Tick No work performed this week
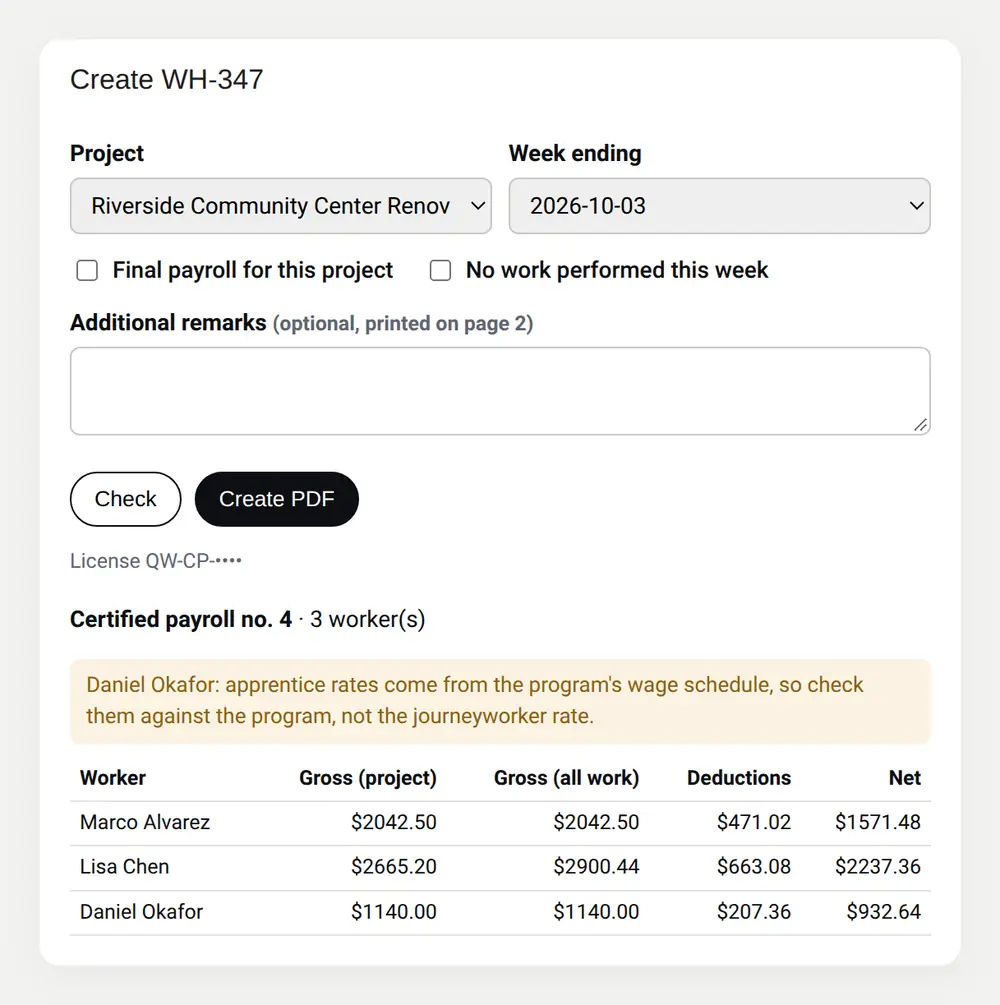 (x=440, y=270)
